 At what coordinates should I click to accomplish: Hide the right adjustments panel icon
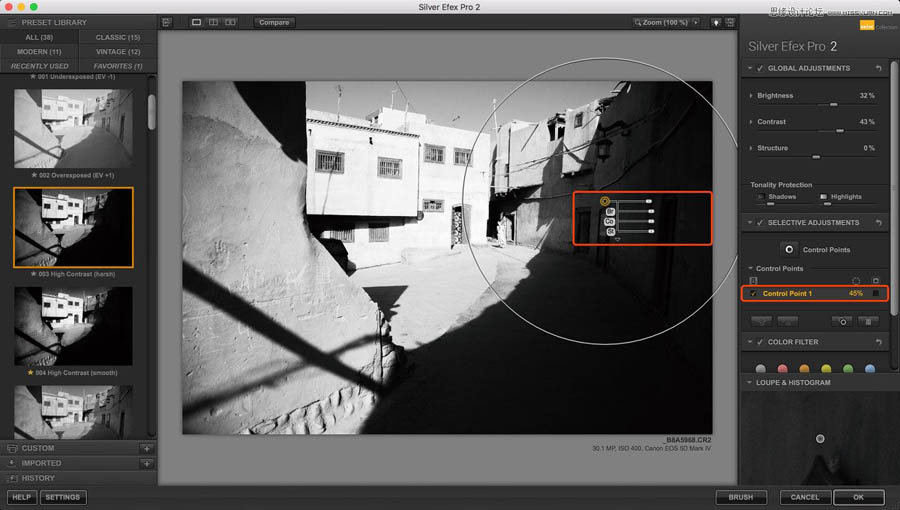[x=730, y=22]
